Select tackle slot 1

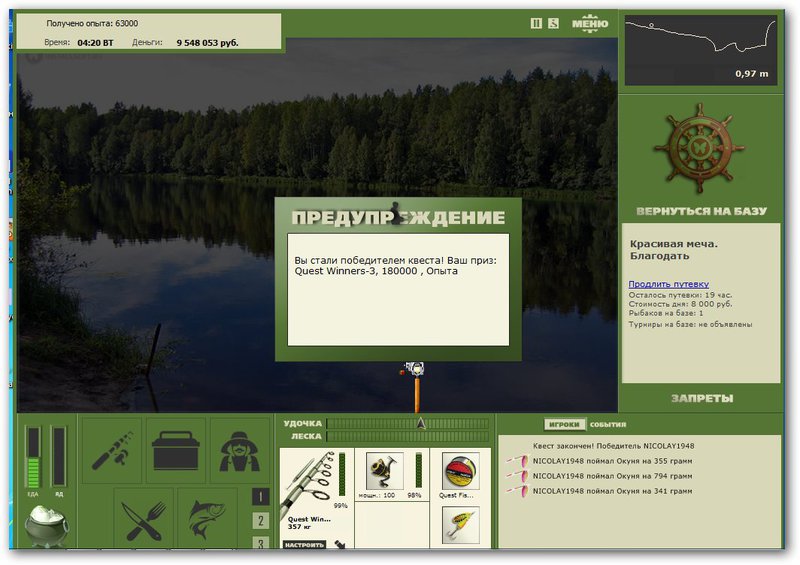click(261, 497)
